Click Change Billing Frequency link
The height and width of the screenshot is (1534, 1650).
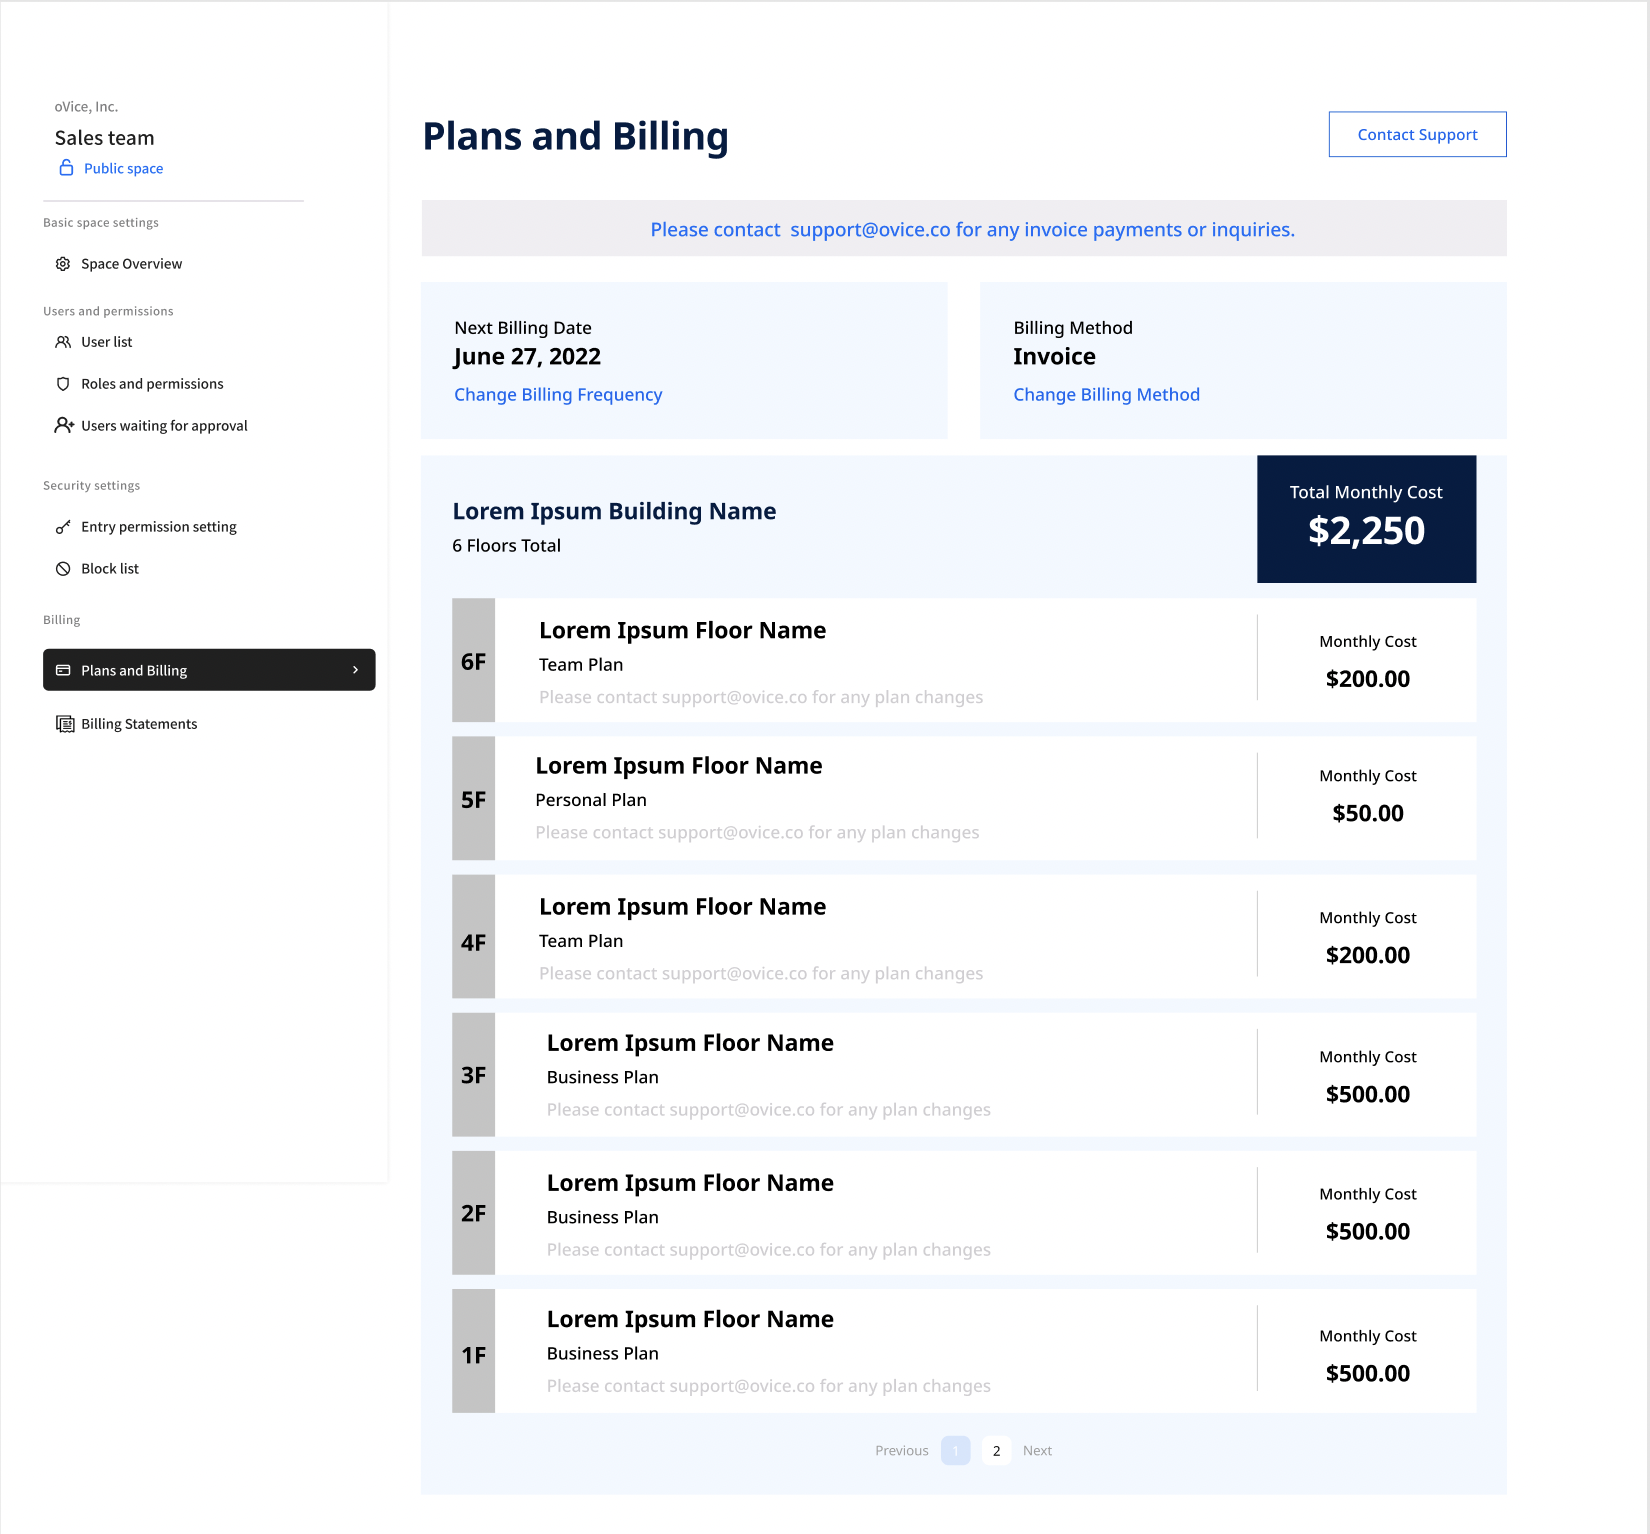(x=558, y=395)
